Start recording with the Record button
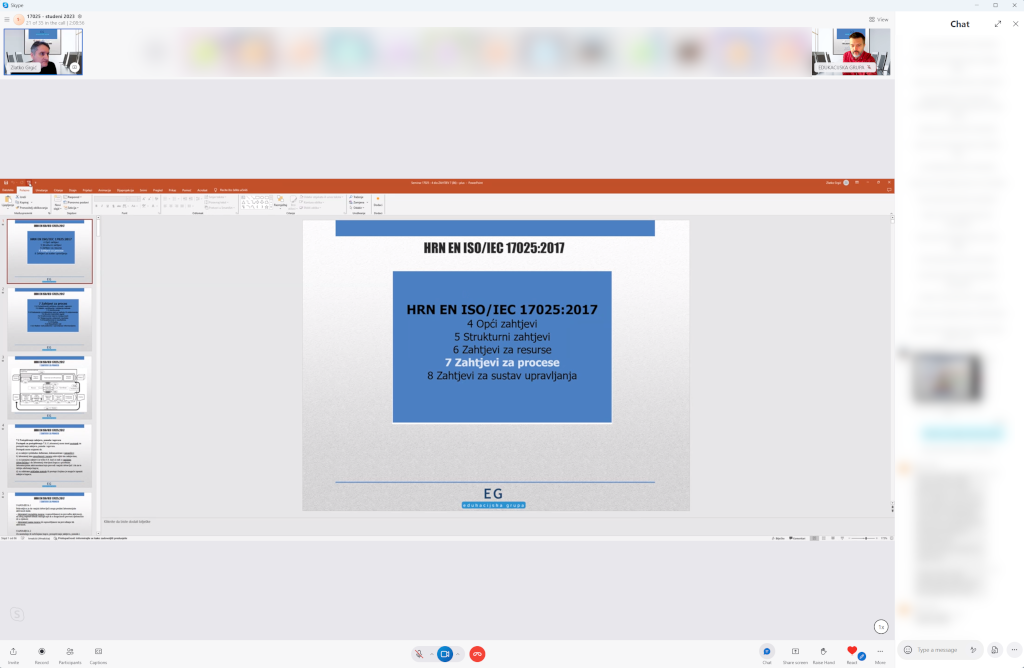 tap(42, 651)
